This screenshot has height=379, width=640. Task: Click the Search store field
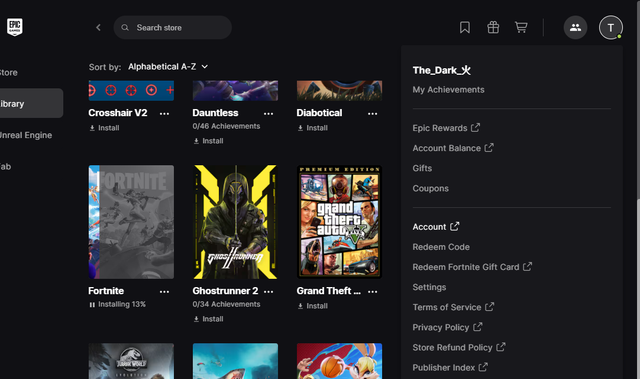click(x=173, y=27)
